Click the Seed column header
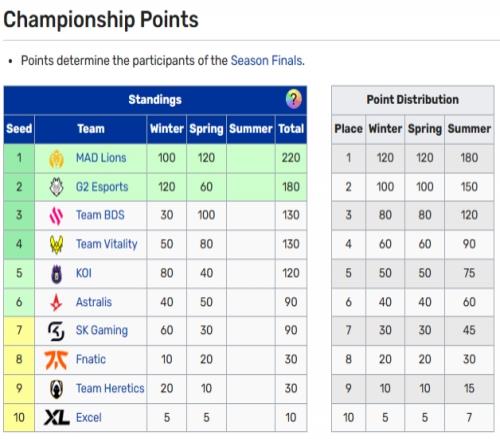This screenshot has width=500, height=440. (x=19, y=129)
